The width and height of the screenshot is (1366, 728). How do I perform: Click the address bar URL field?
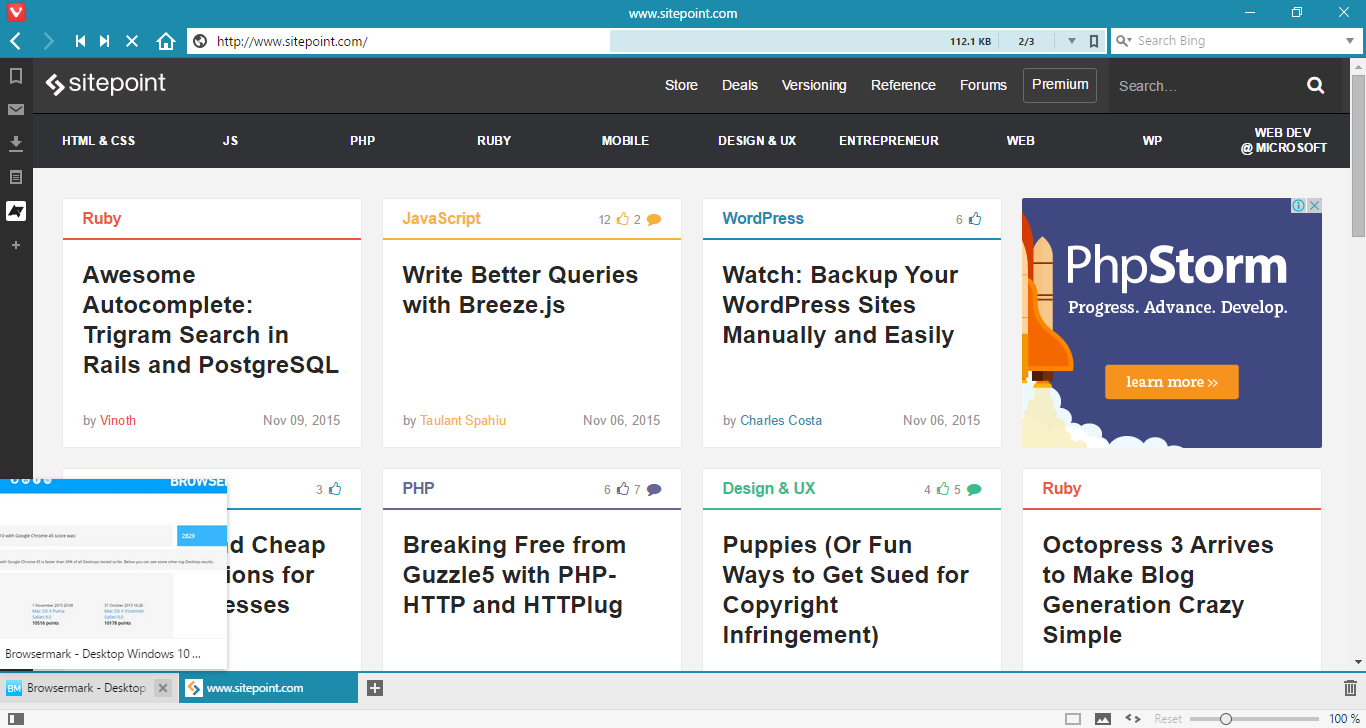click(400, 41)
